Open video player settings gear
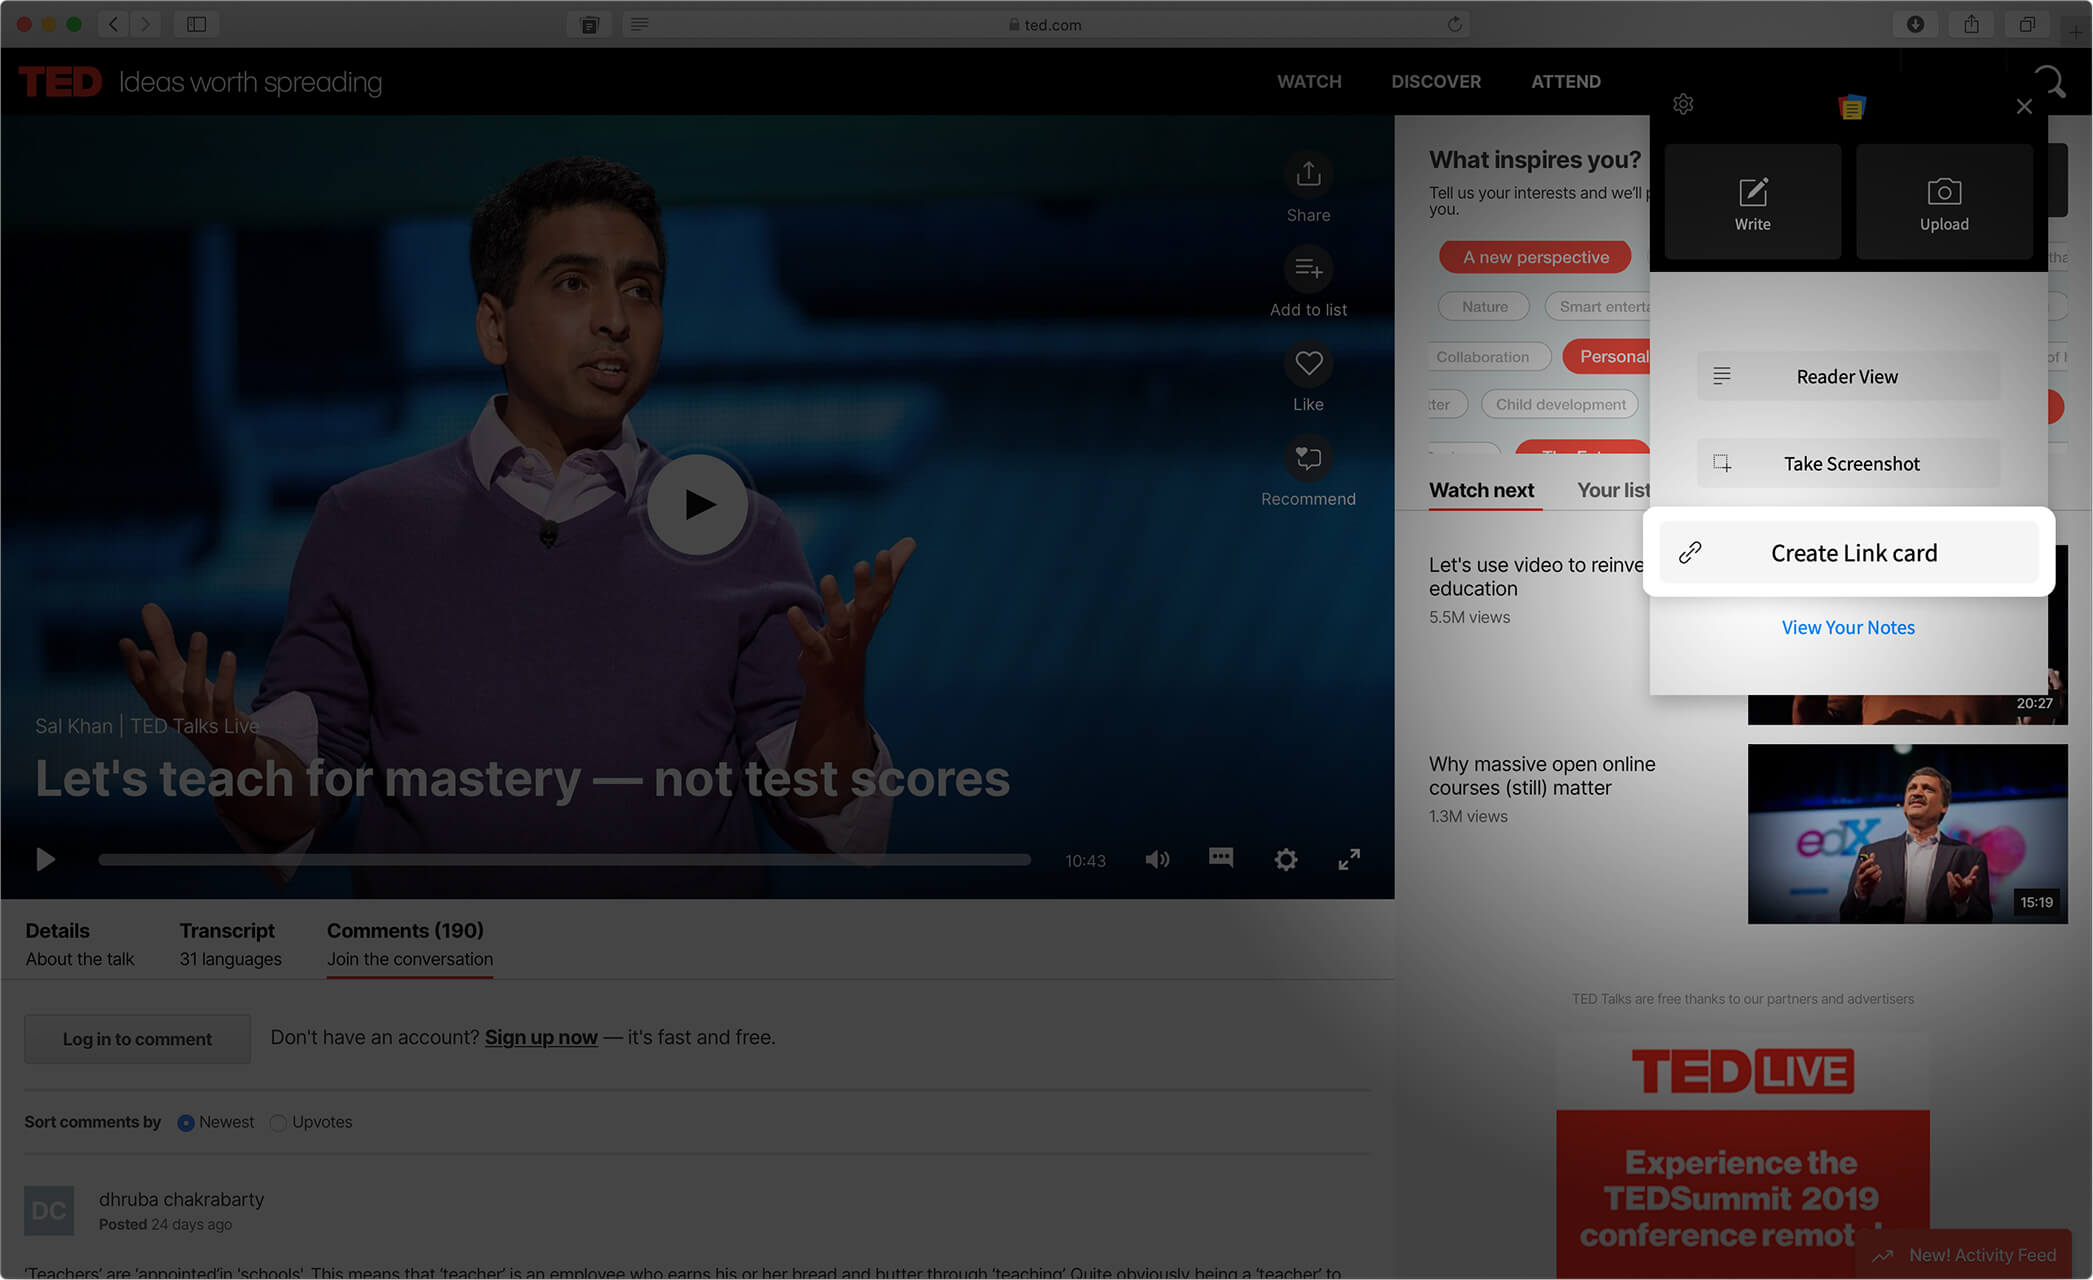 1286,860
